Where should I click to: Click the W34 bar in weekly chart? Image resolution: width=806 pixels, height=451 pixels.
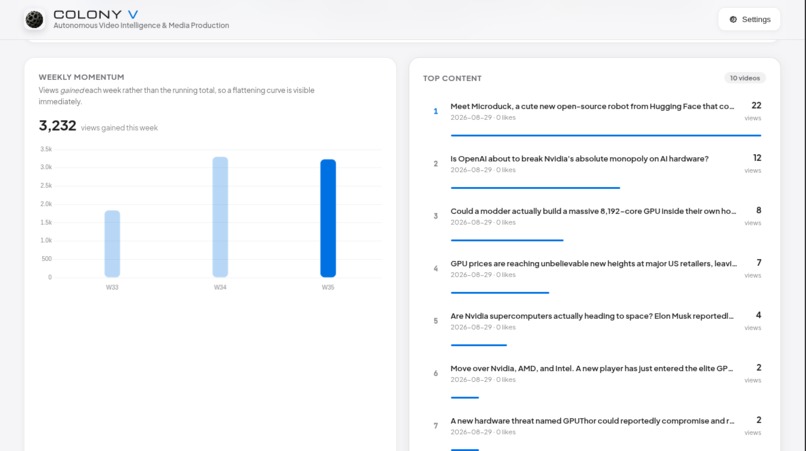tap(220, 217)
